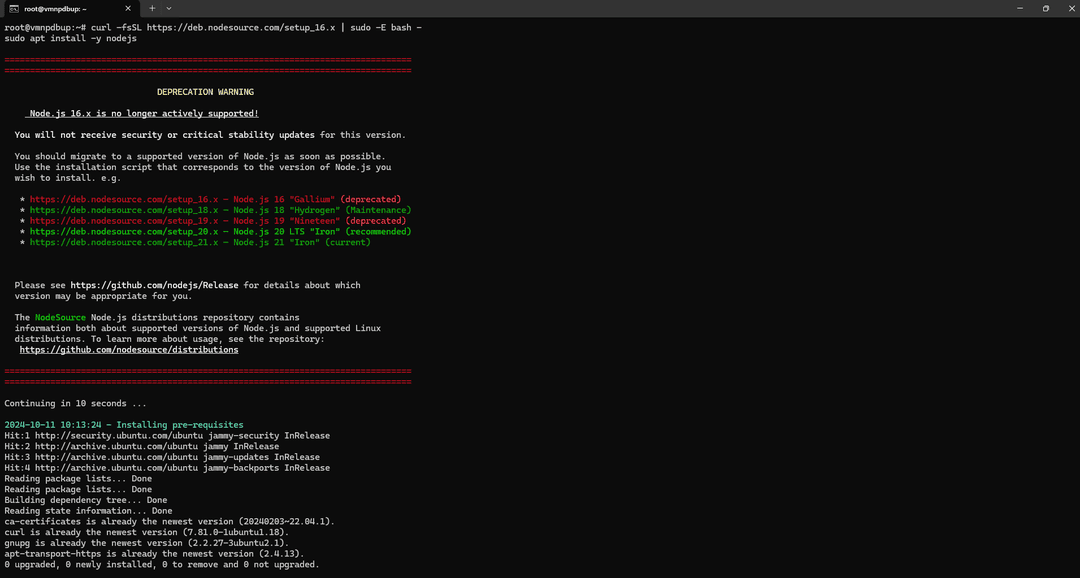Expand the new tab profile dropdown chevron

[x=169, y=8]
